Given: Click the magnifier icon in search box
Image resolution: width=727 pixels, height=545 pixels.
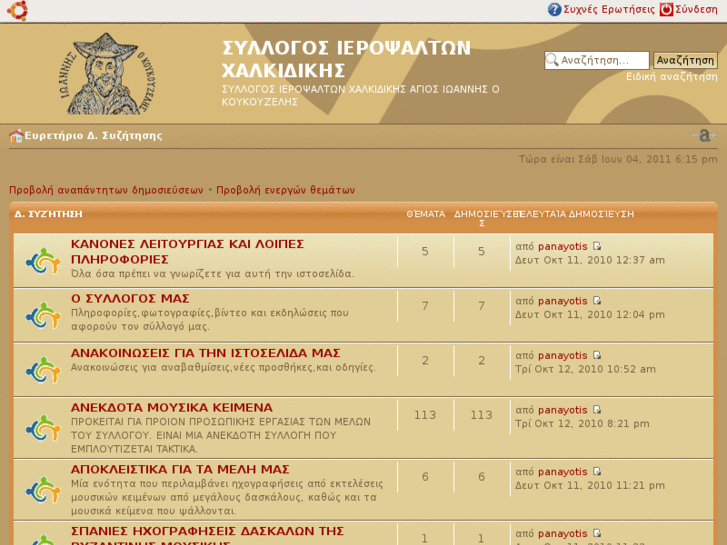Looking at the screenshot, I should tap(552, 60).
